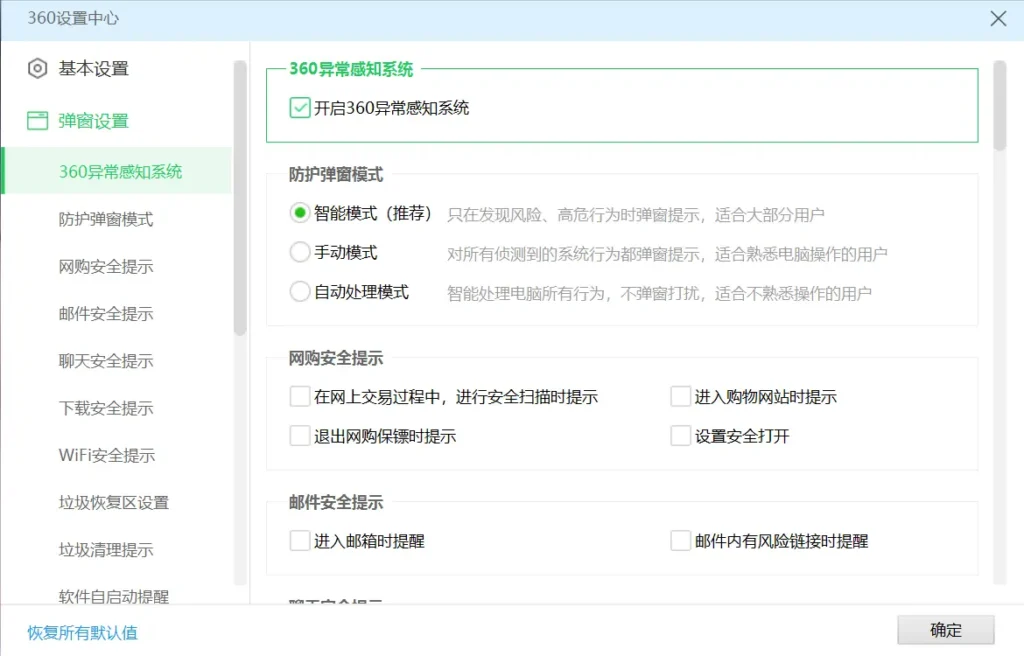This screenshot has height=656, width=1024.
Task: Enable 设置安全打开 checkbox
Action: pyautogui.click(x=680, y=436)
